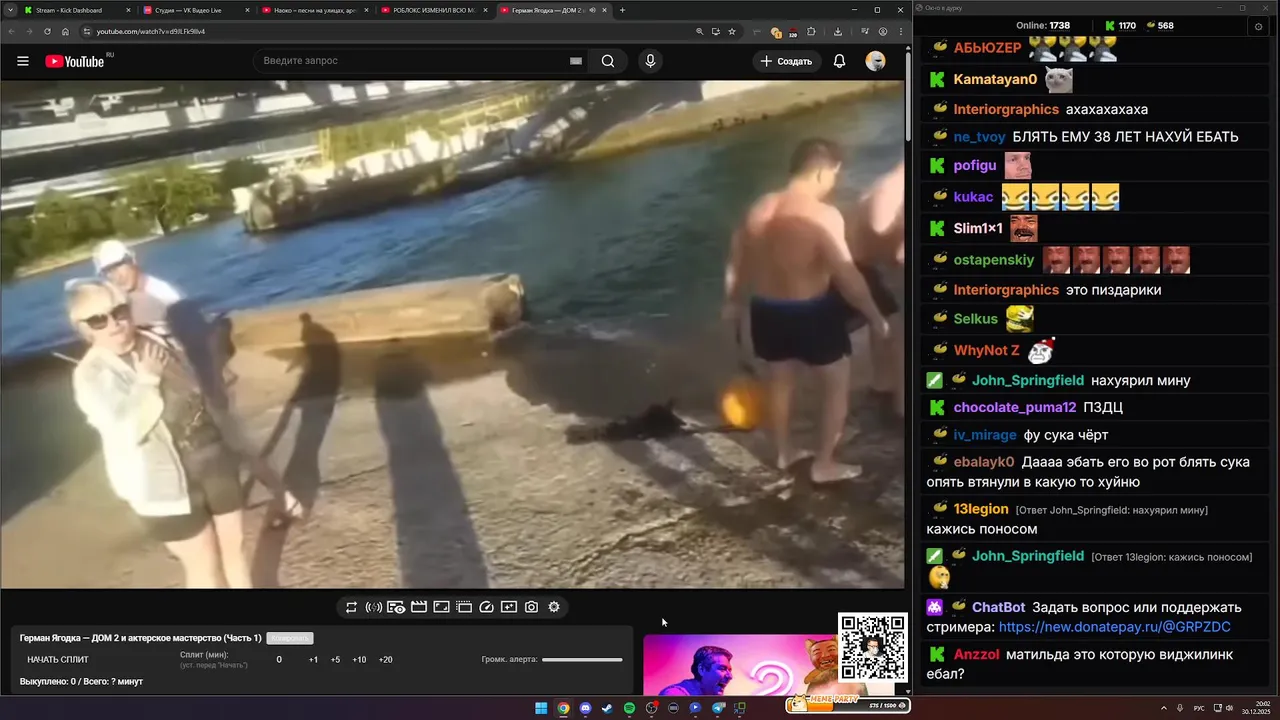
Task: Open Steam from the taskbar
Action: [607, 708]
